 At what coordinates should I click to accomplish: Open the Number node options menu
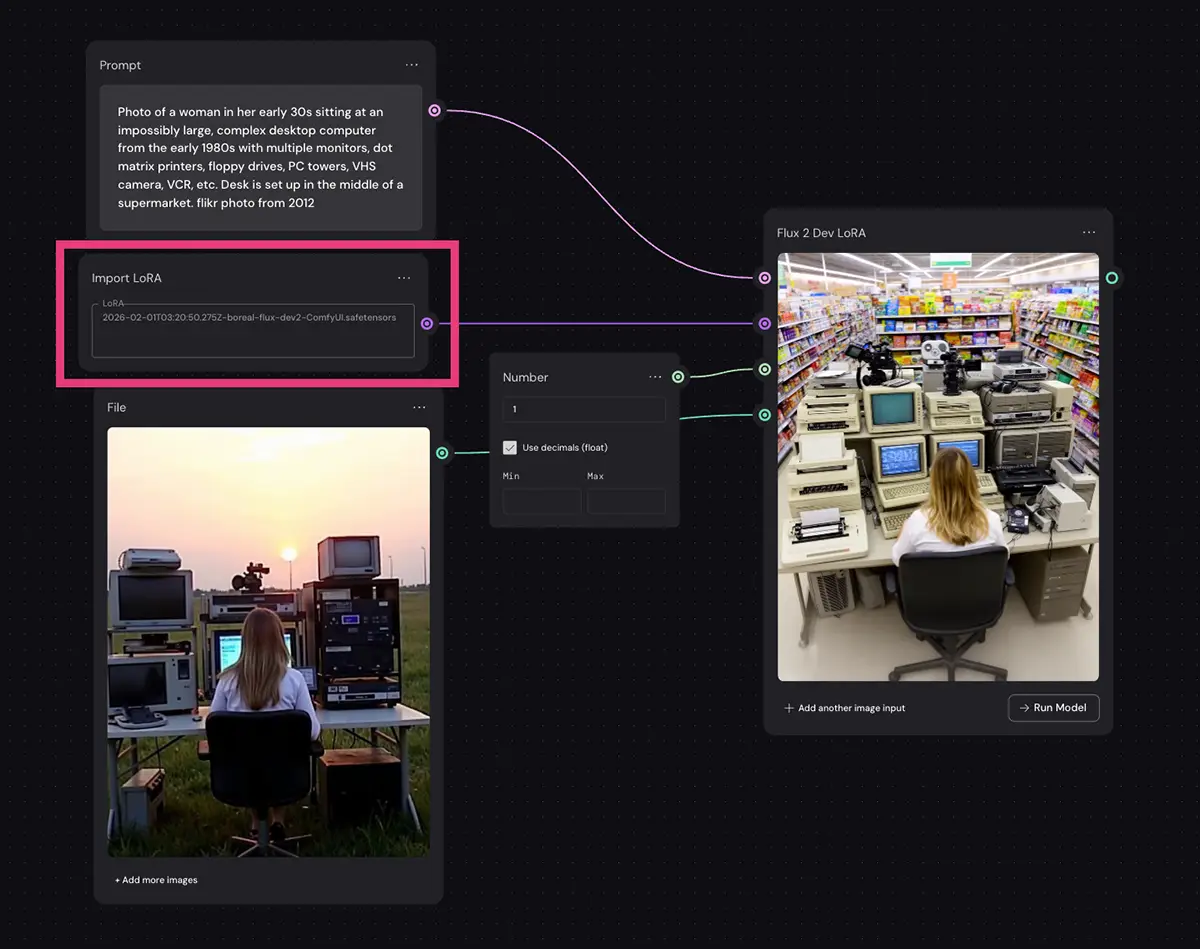[655, 377]
